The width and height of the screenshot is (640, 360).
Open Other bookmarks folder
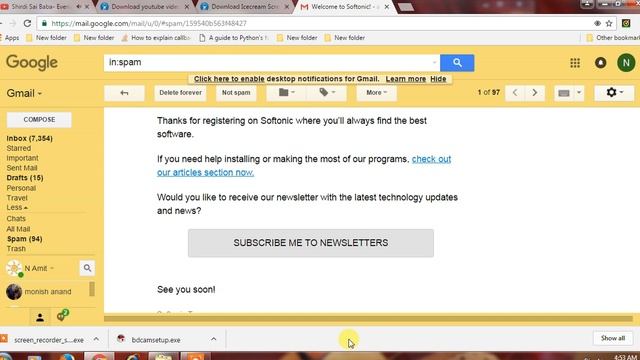[x=613, y=38]
